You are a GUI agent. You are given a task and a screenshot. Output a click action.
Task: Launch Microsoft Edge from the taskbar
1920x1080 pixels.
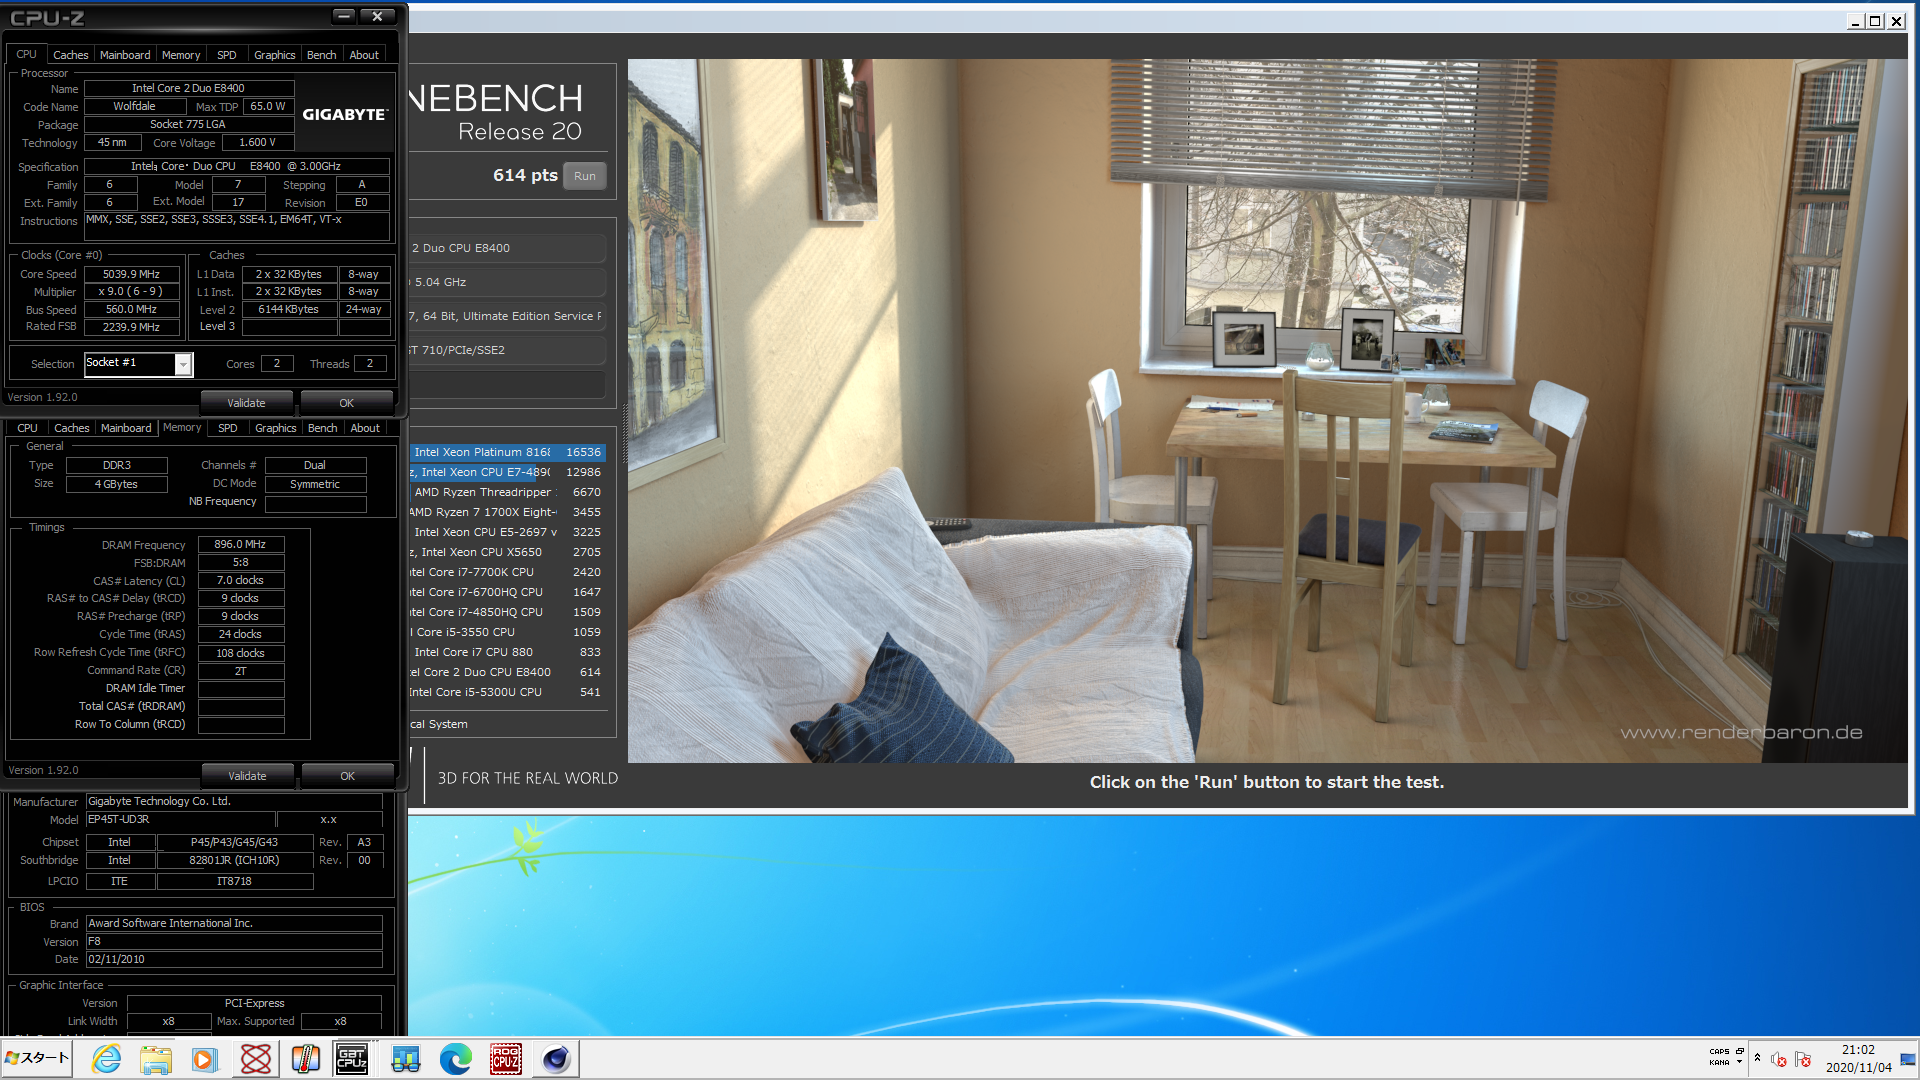pos(456,1059)
